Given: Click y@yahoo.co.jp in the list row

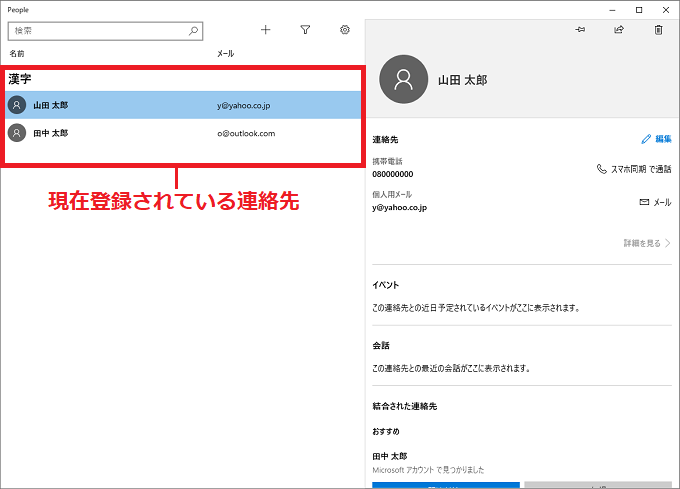Looking at the screenshot, I should (244, 105).
